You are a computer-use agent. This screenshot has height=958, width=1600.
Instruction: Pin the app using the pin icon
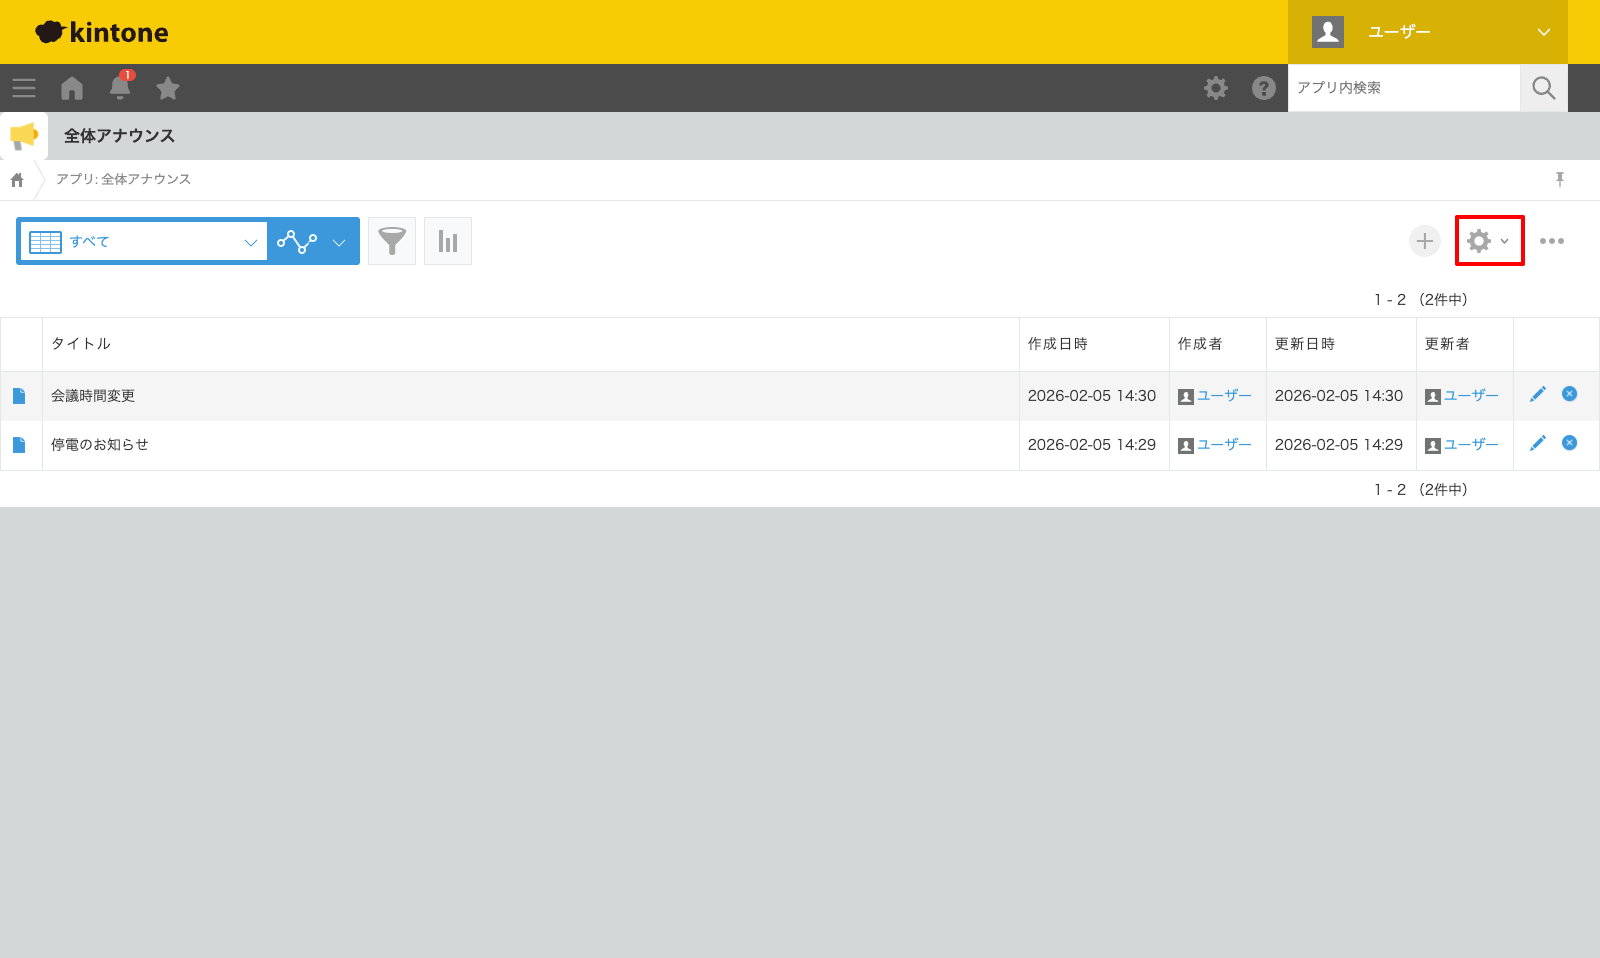(x=1559, y=179)
